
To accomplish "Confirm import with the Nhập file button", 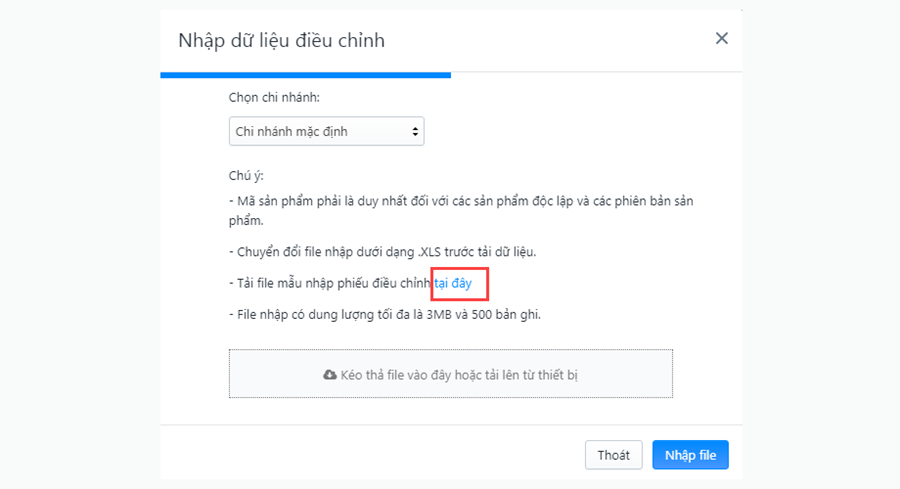I will pyautogui.click(x=690, y=455).
